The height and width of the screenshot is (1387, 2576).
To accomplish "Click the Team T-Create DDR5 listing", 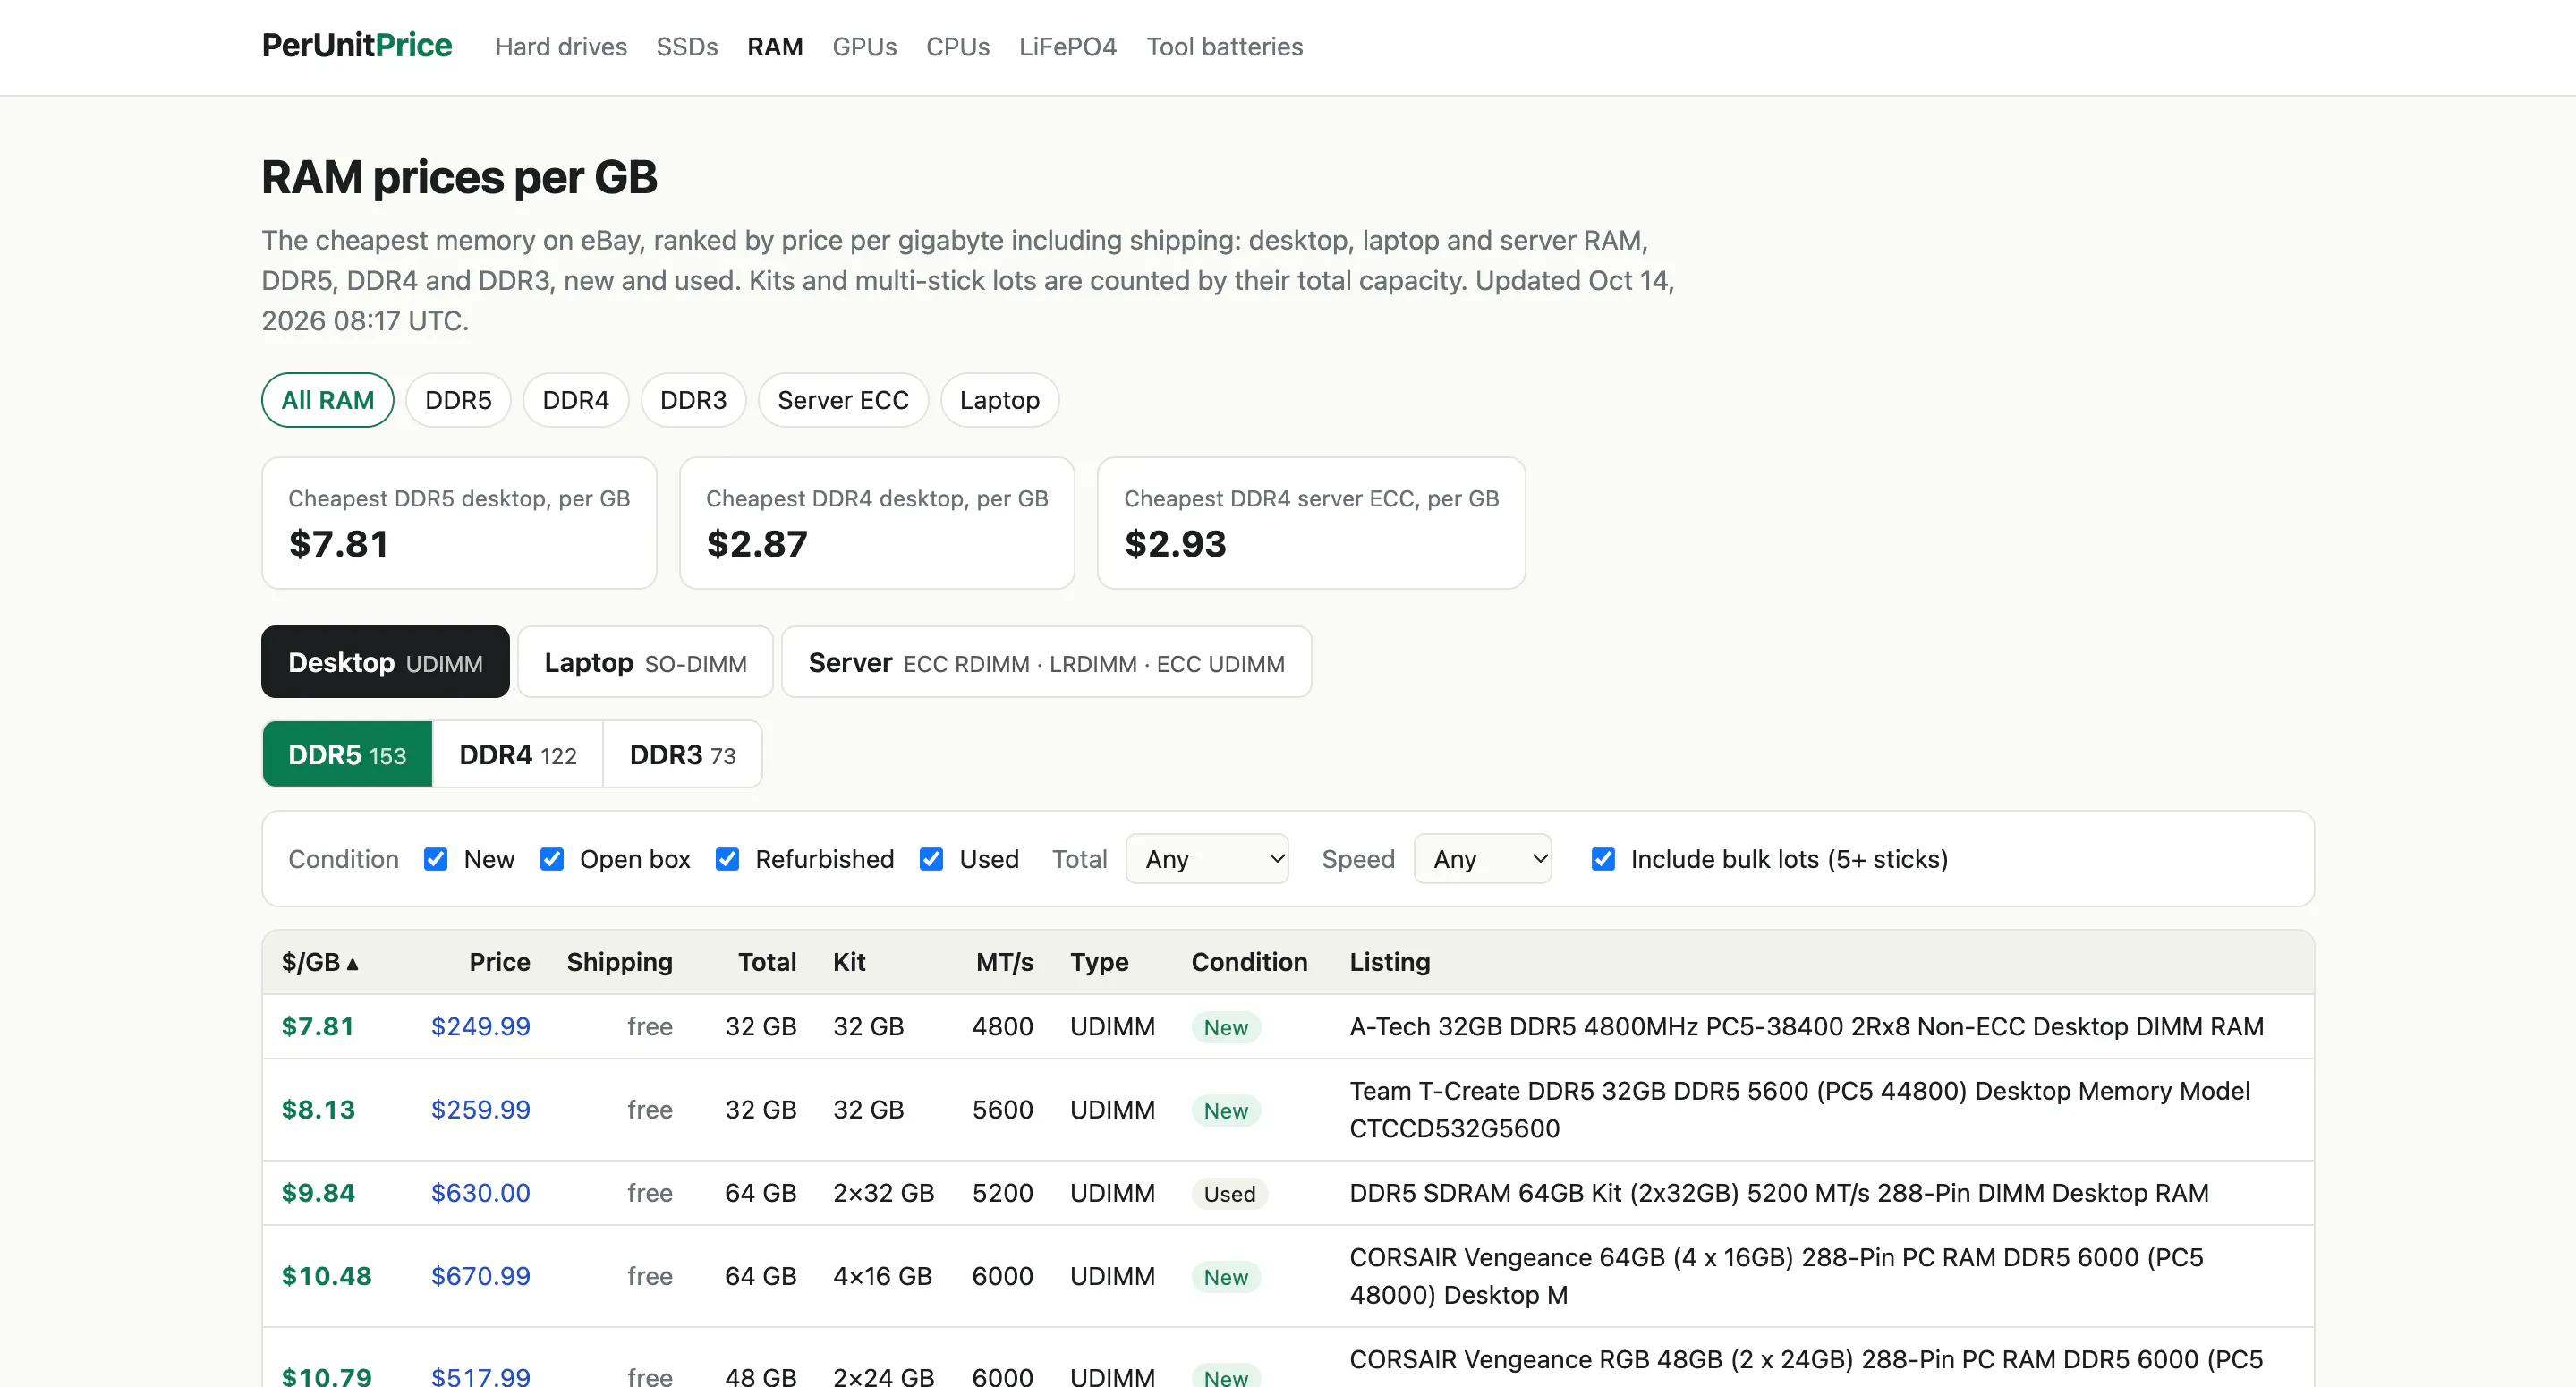I will click(x=1799, y=1110).
